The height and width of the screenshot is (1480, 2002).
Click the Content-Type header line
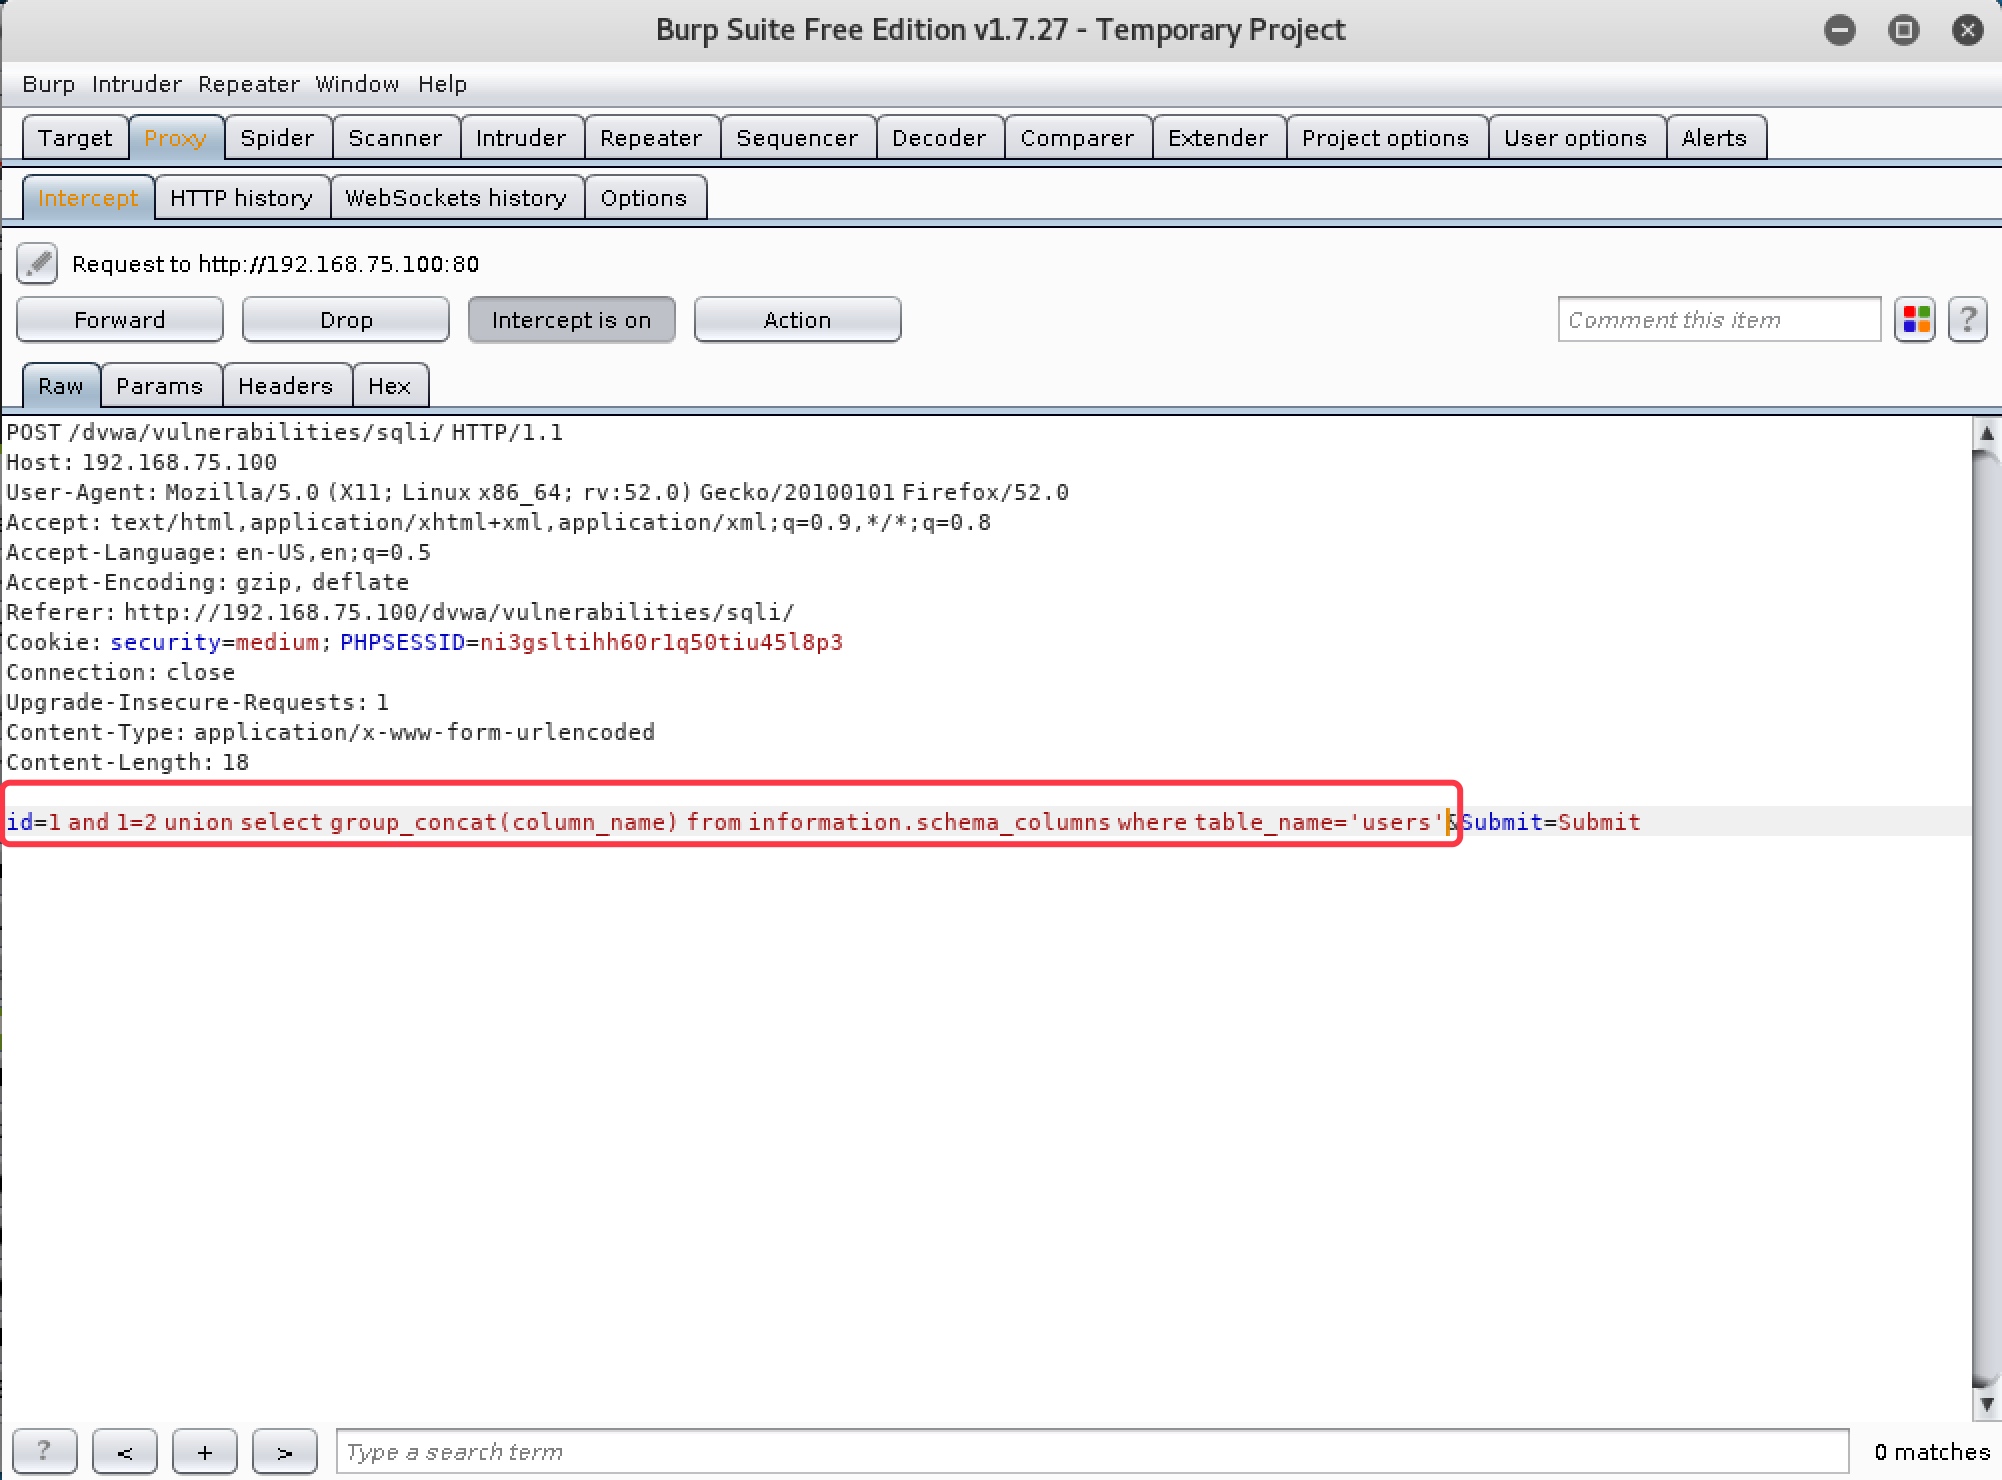[330, 732]
